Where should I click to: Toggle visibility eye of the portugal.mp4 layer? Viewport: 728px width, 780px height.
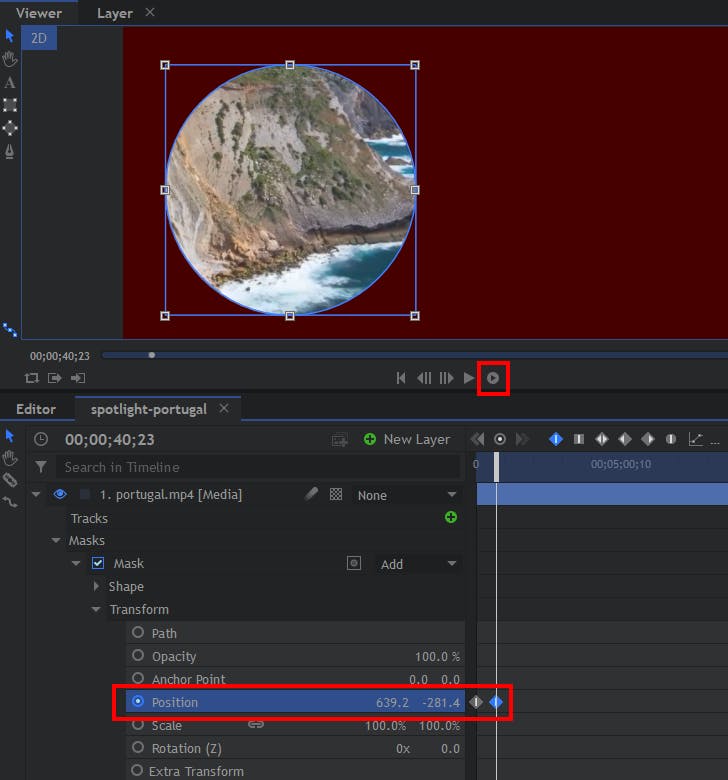pyautogui.click(x=60, y=494)
